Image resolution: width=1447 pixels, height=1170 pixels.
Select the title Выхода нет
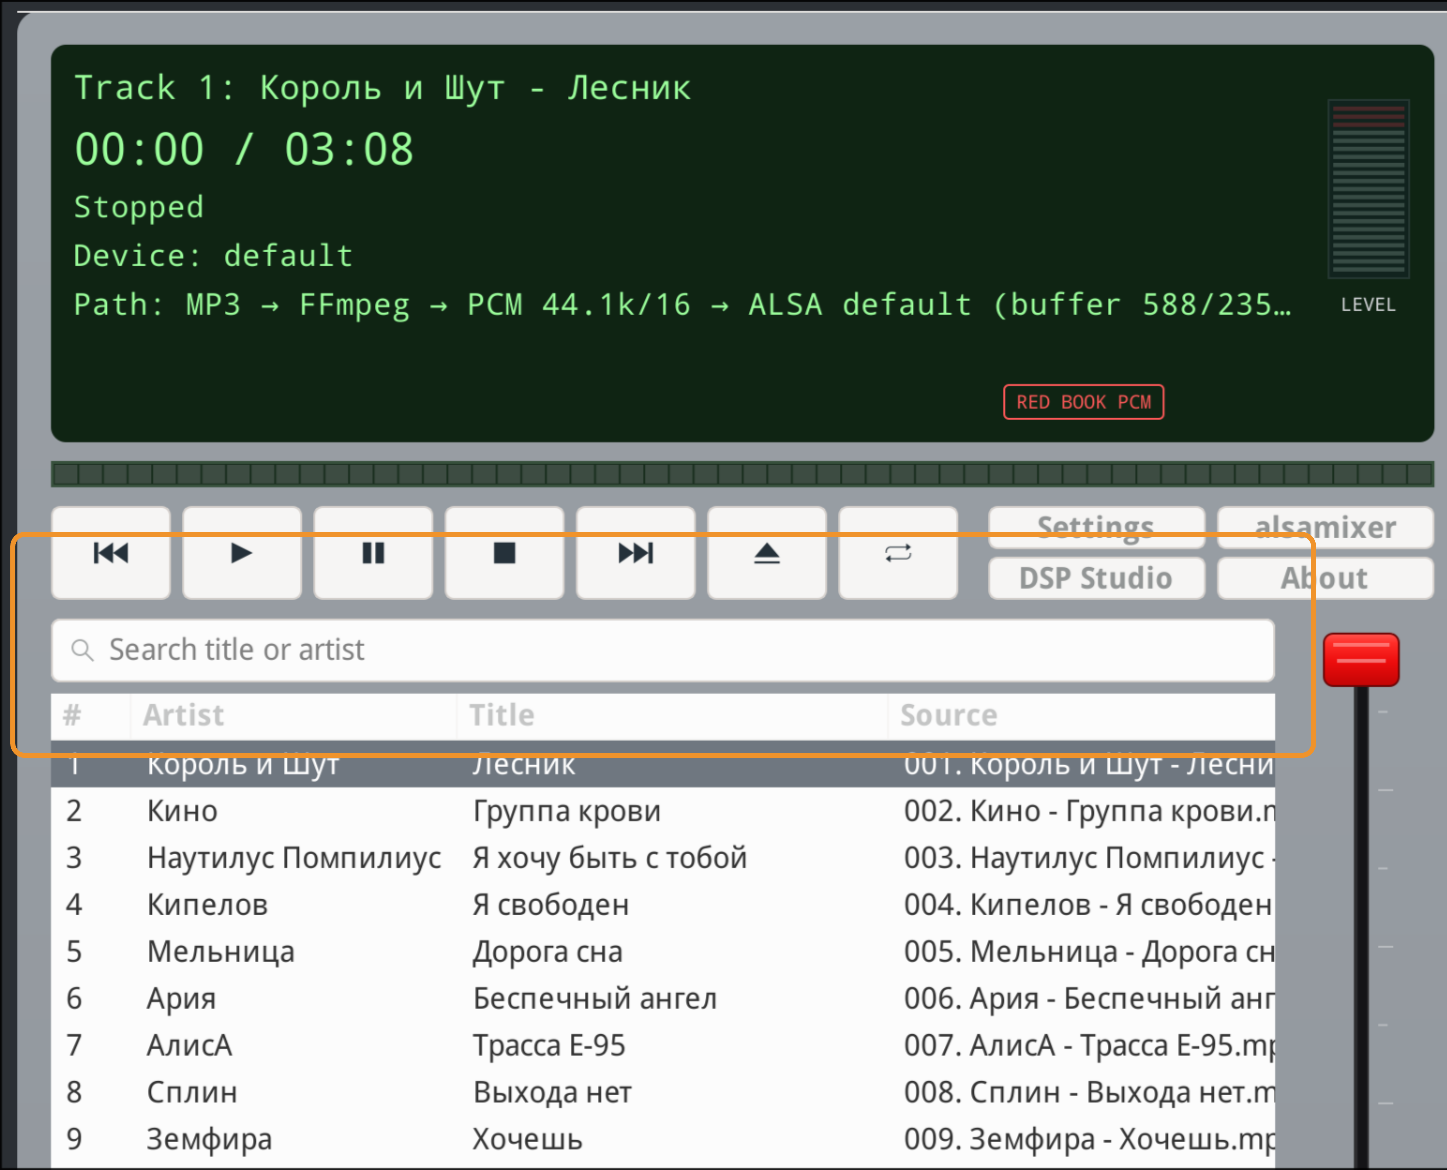click(x=552, y=1093)
